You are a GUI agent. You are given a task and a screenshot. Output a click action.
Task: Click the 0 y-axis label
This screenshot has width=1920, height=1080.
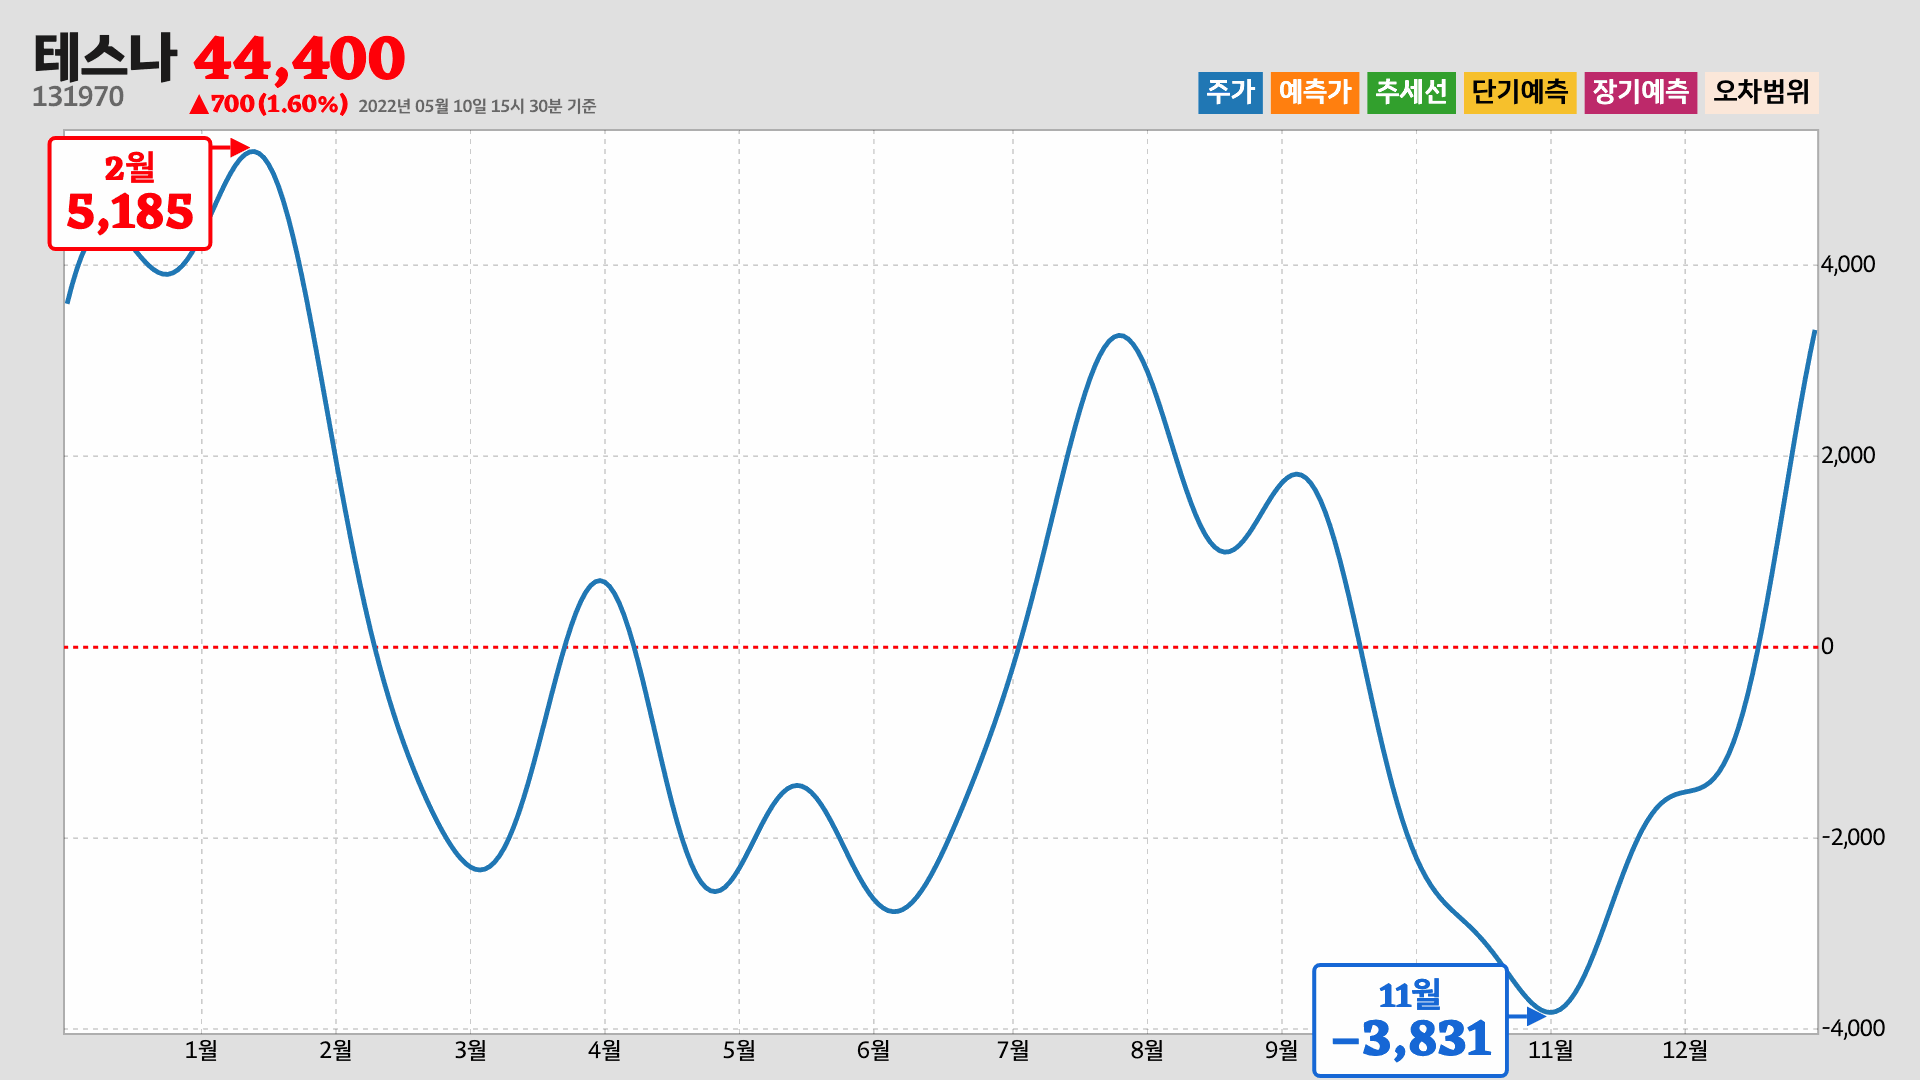pyautogui.click(x=1827, y=647)
